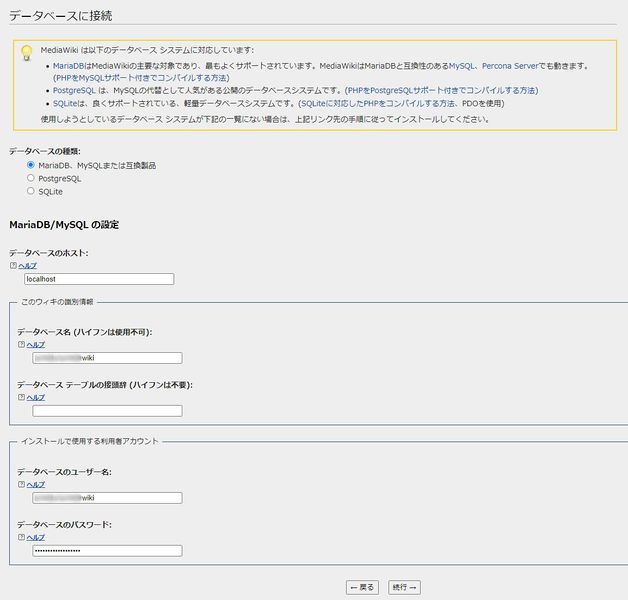Open PHPをMySQLサポート付きでコンパイルする方法 link
The image size is (628, 600).
(x=142, y=77)
